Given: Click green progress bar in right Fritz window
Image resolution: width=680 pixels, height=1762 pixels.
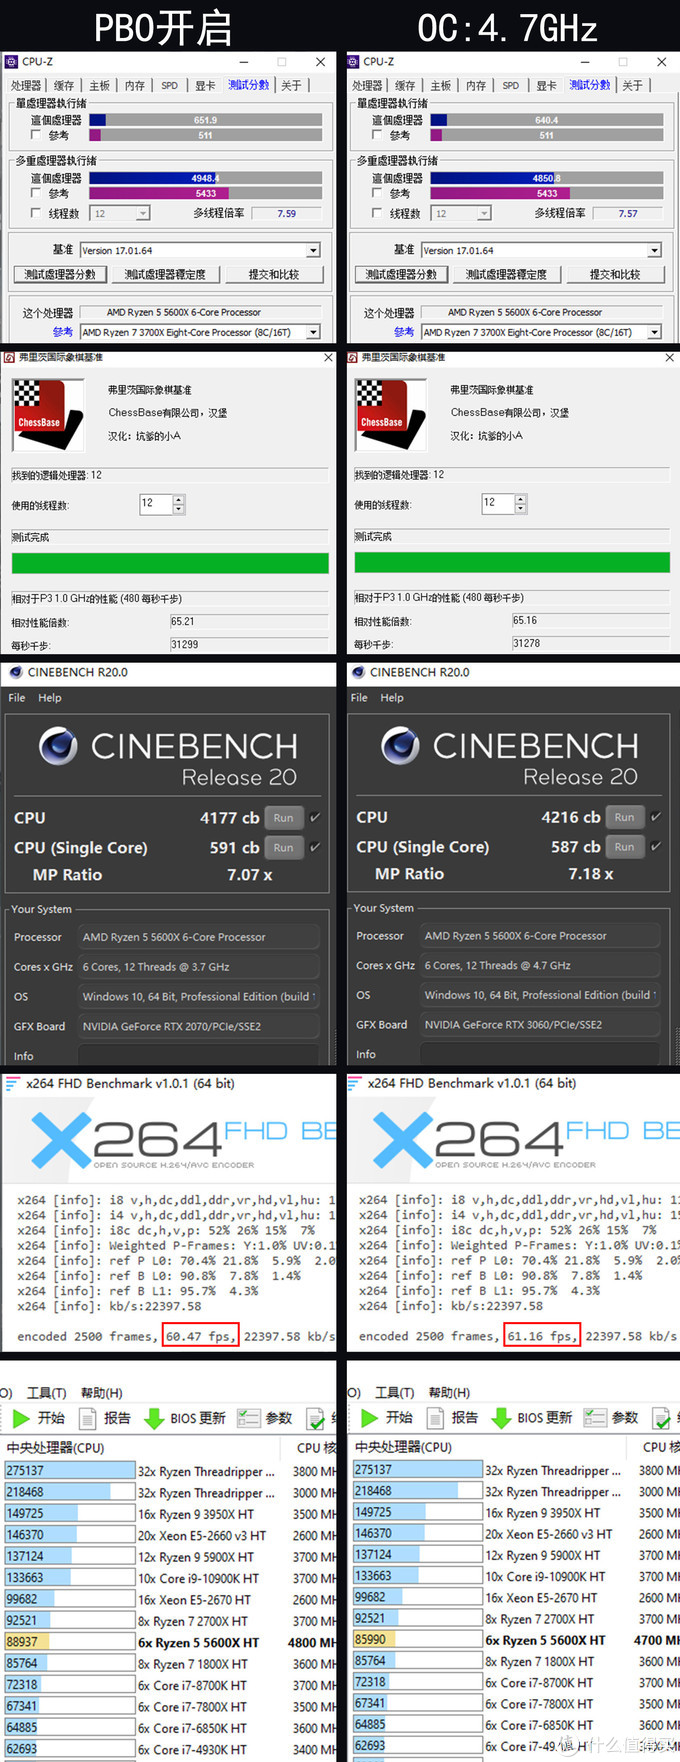Looking at the screenshot, I should click(x=512, y=563).
